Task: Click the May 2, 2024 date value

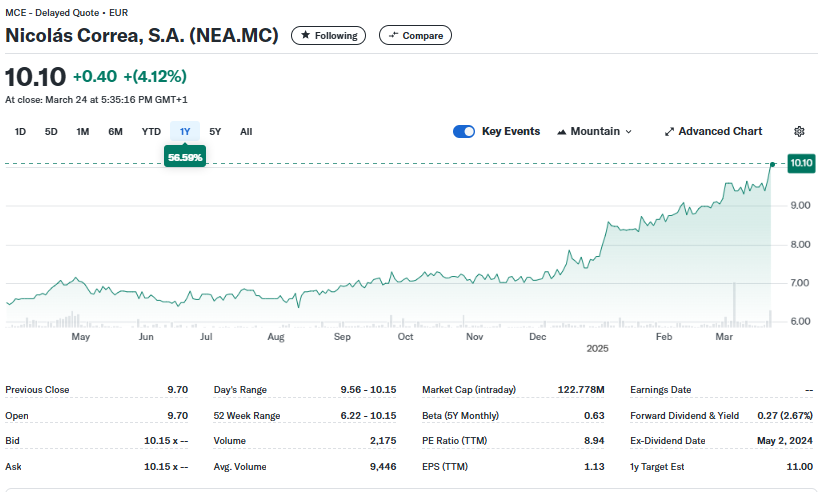Action: coord(785,441)
